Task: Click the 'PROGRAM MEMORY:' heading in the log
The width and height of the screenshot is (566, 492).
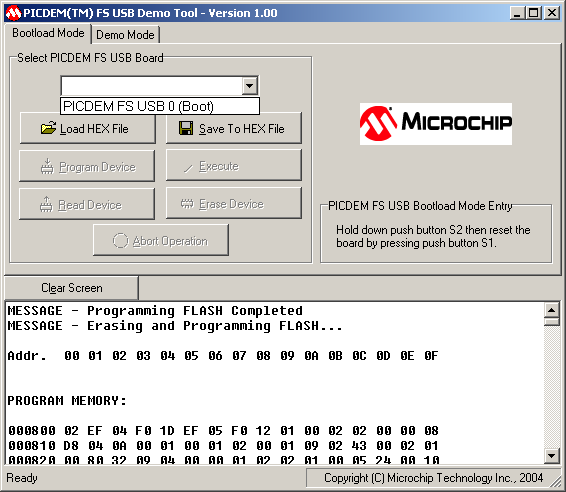Action: [x=67, y=401]
